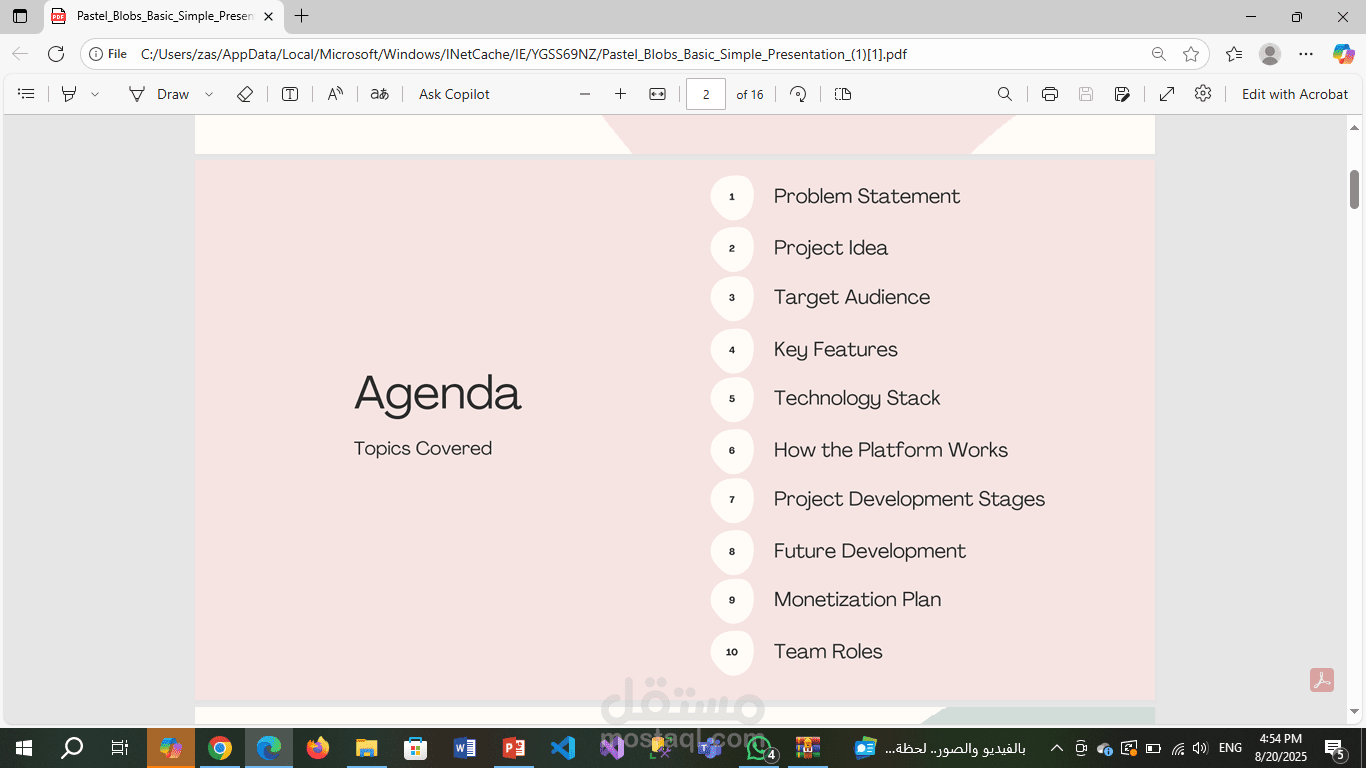Open Draw pen options dropdown arrow
The width and height of the screenshot is (1366, 768).
209,94
